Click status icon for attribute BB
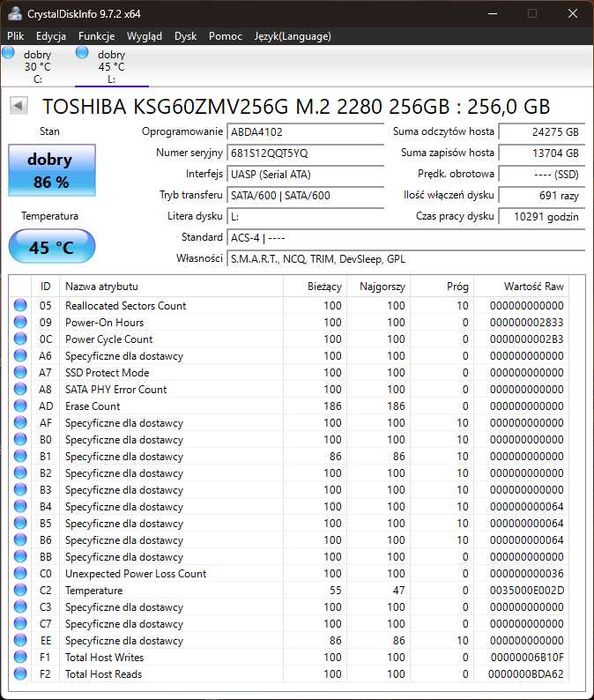 pos(20,556)
